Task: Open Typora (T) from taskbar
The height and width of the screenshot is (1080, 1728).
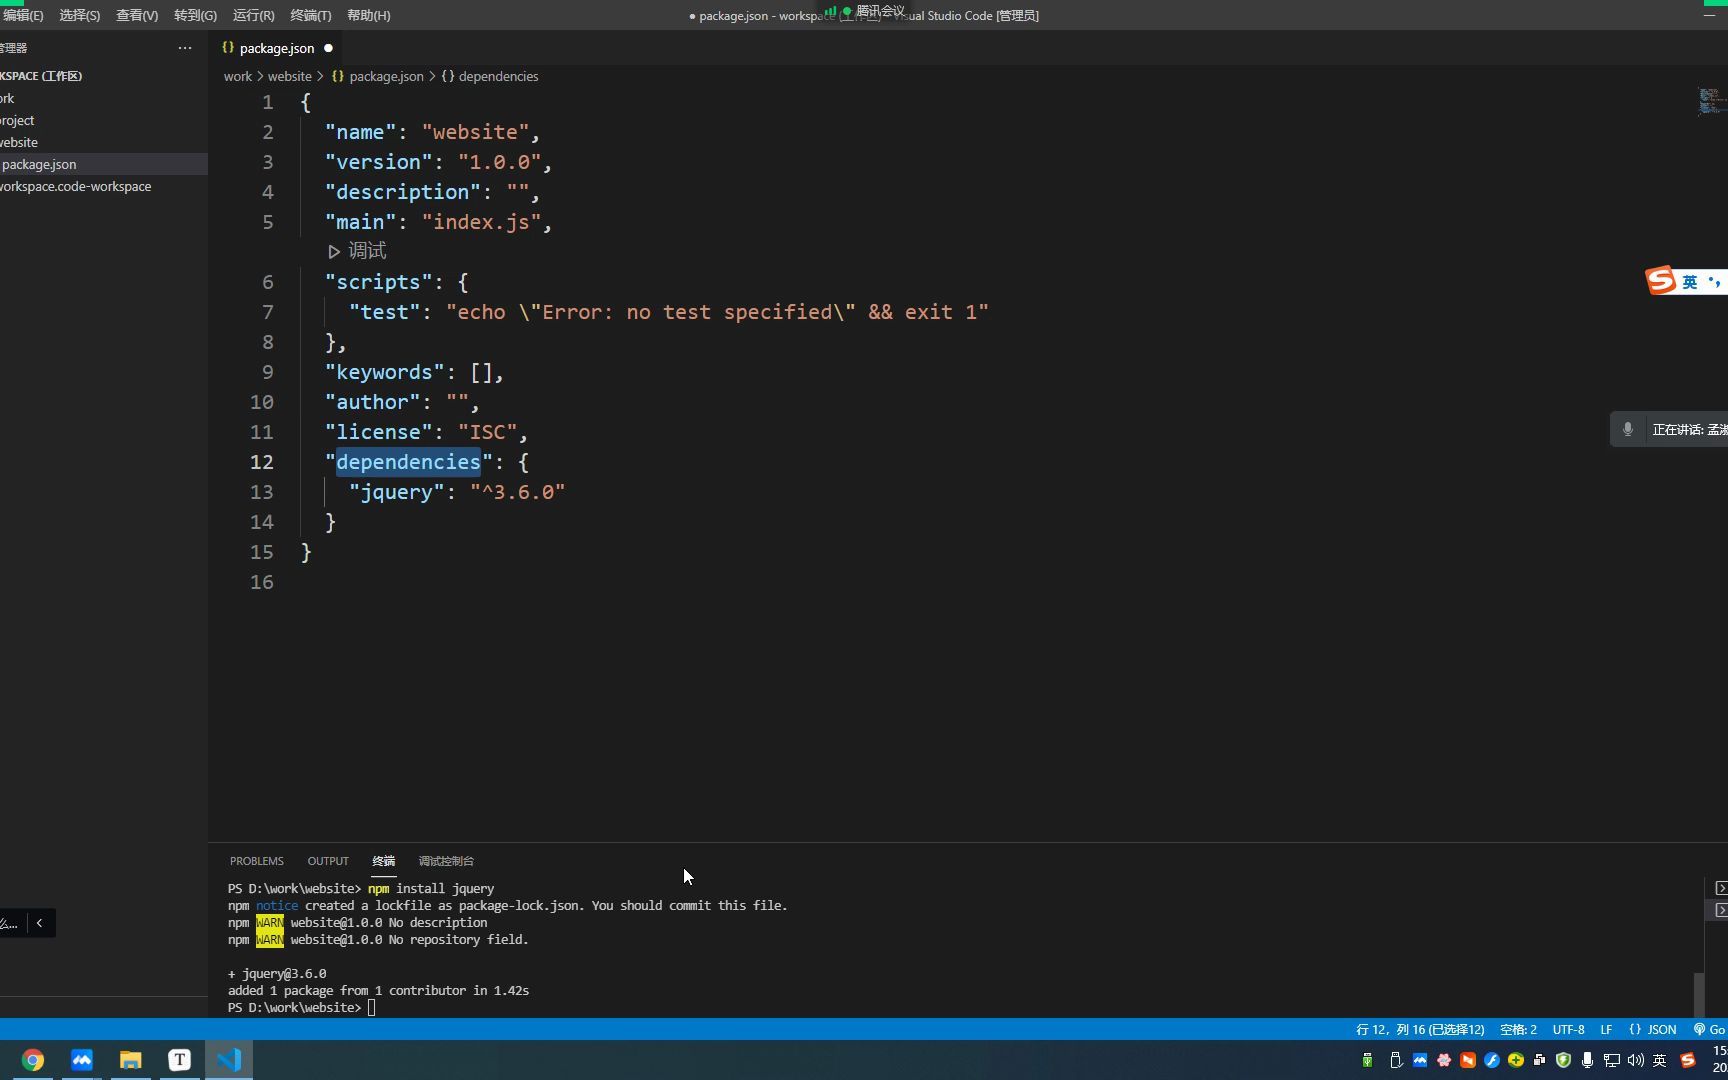Action: click(179, 1060)
